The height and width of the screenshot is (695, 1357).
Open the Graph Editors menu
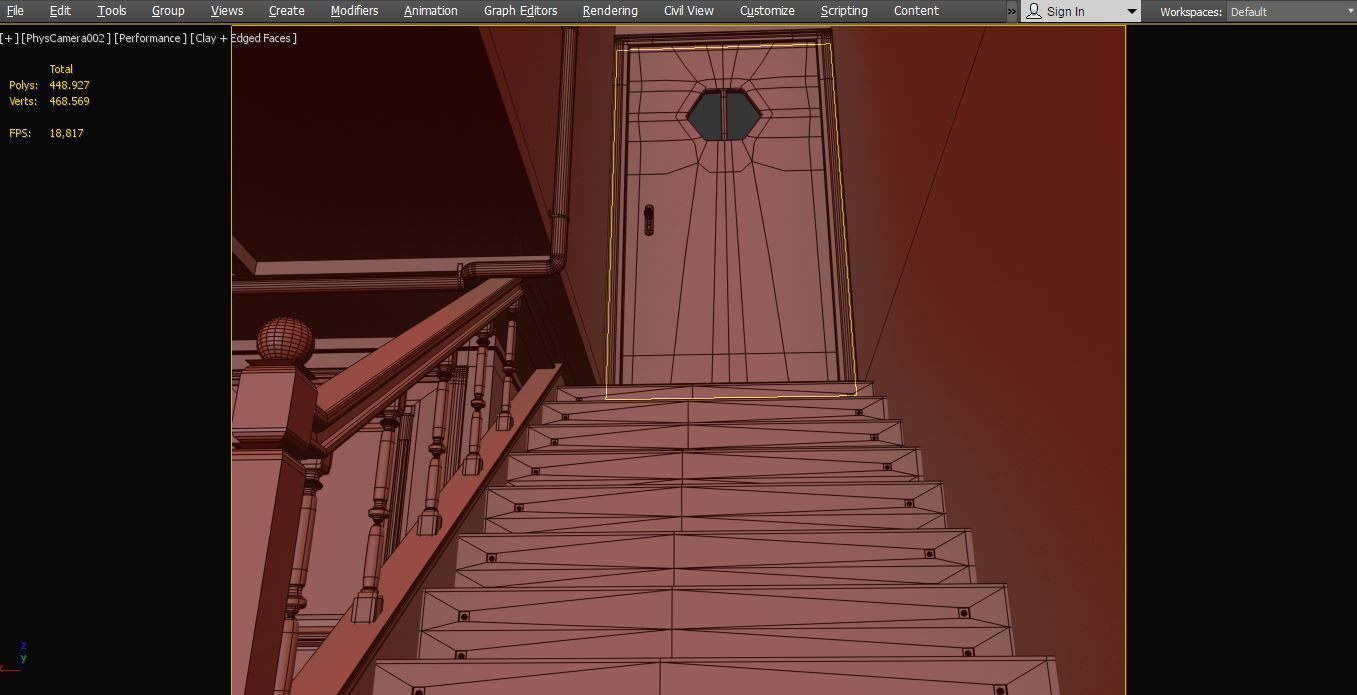[x=520, y=11]
